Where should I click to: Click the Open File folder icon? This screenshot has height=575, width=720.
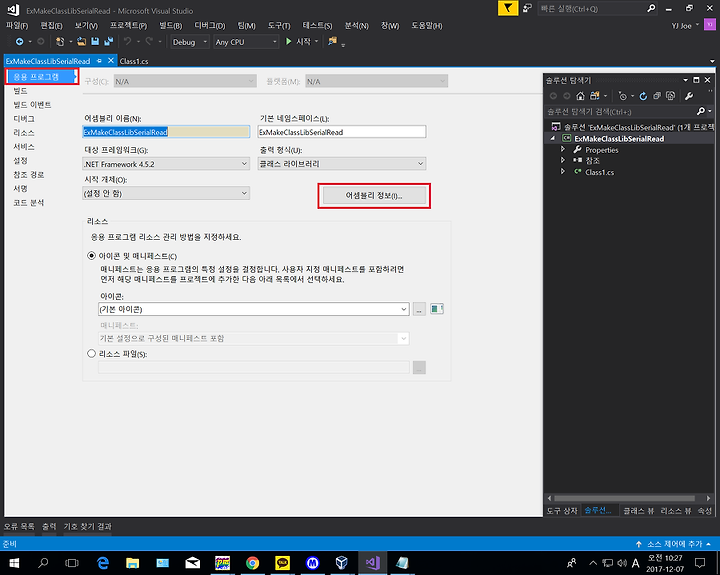(82, 42)
